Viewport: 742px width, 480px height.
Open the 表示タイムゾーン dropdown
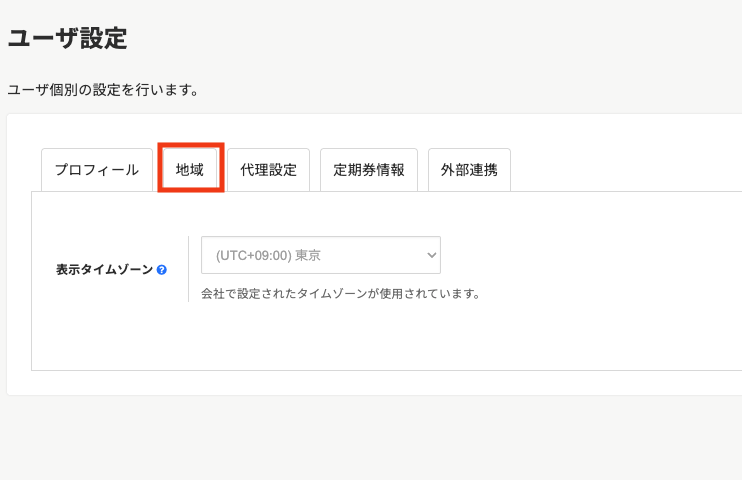(320, 255)
